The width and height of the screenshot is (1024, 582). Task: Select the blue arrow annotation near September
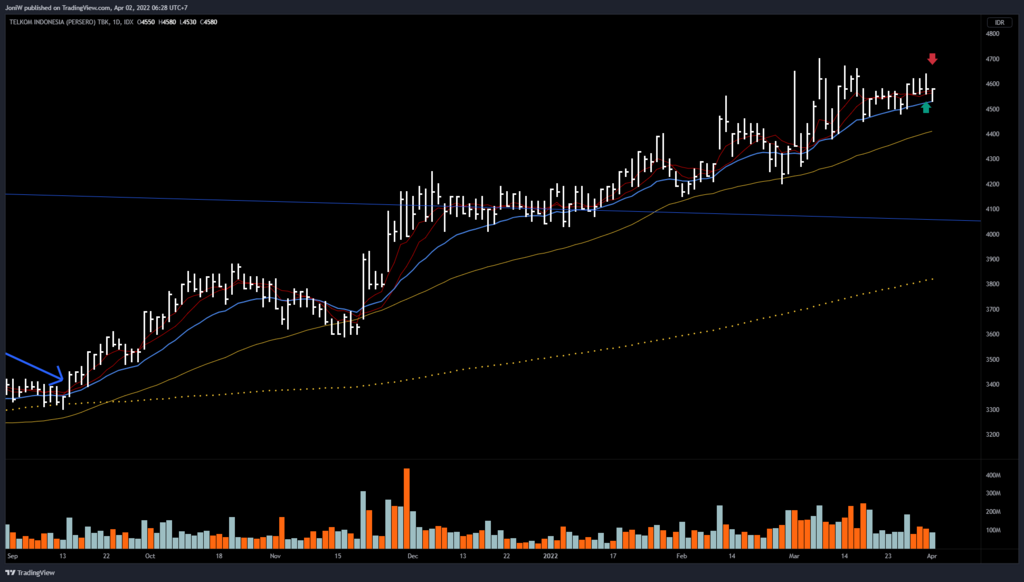pos(36,367)
